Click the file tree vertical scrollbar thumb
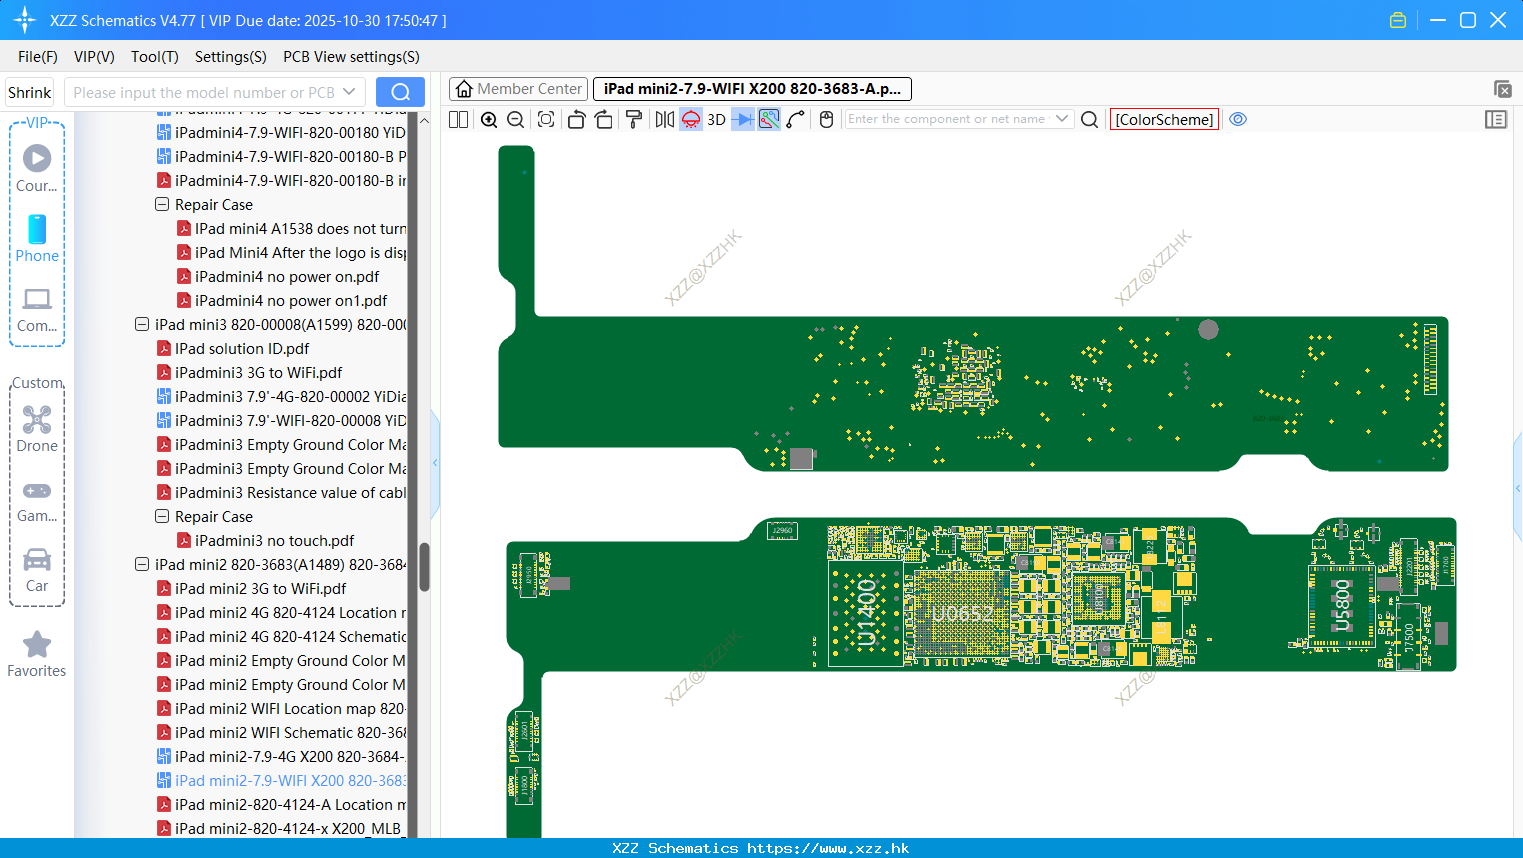Screen dimensions: 1523x858 pyautogui.click(x=424, y=567)
